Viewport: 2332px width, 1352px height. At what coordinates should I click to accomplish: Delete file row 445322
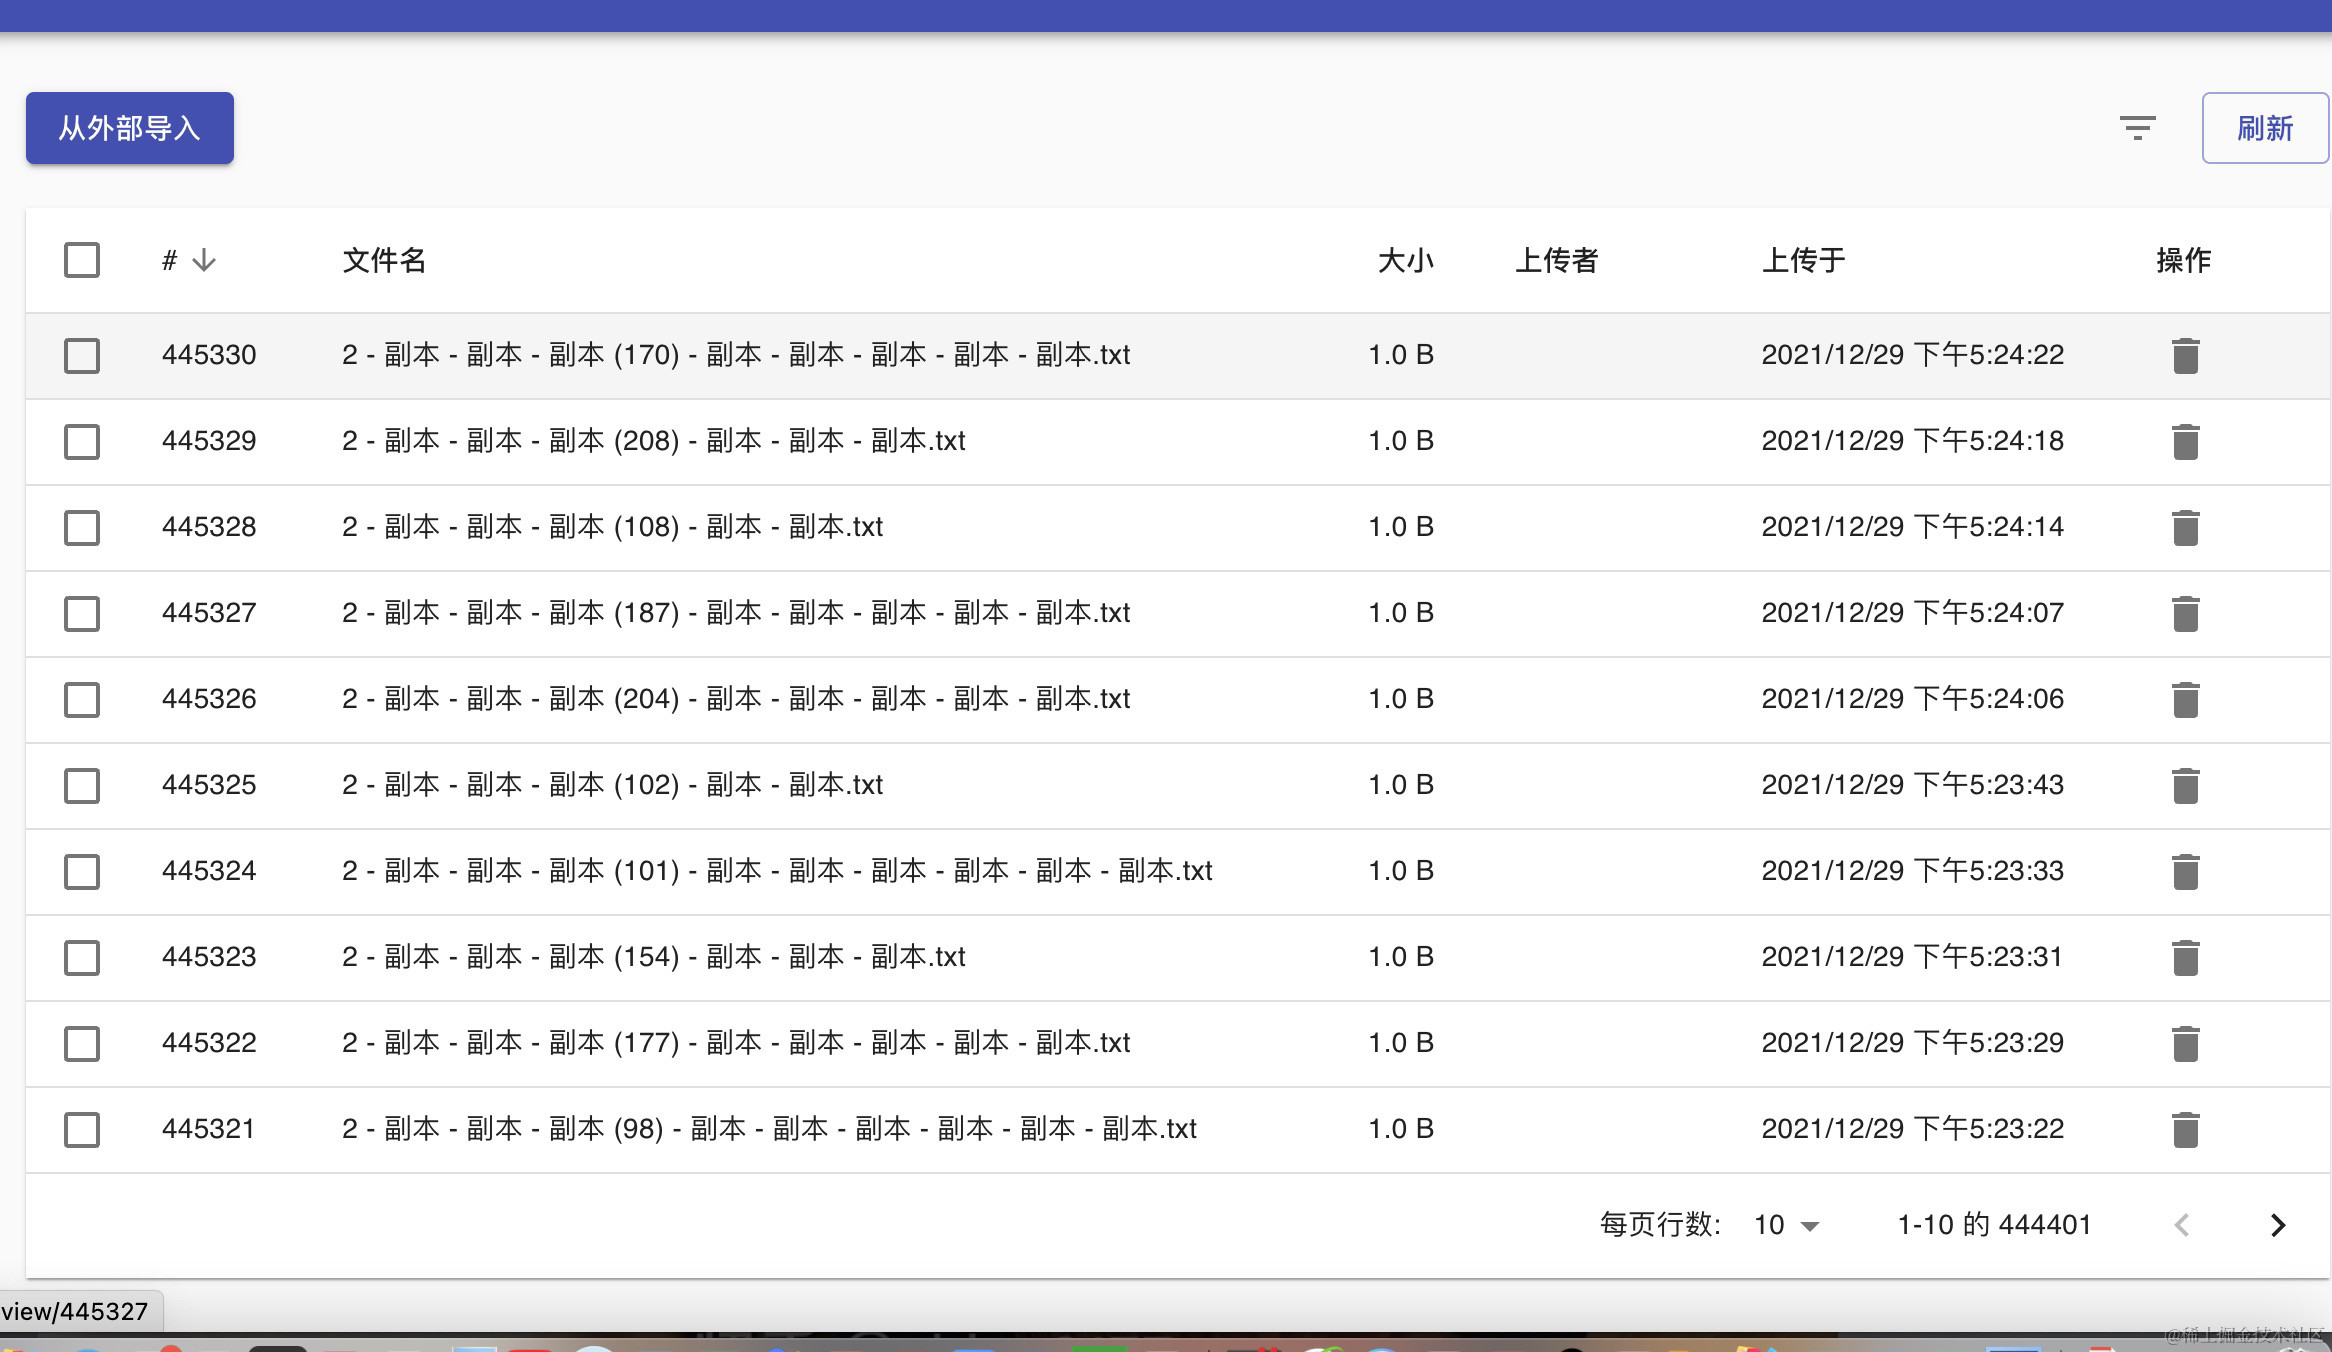pyautogui.click(x=2185, y=1043)
